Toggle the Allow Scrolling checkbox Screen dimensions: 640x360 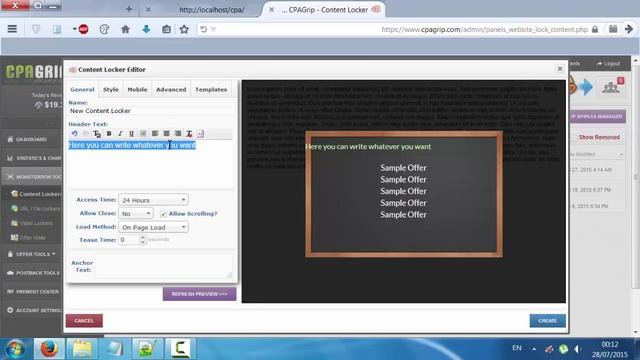click(x=163, y=213)
